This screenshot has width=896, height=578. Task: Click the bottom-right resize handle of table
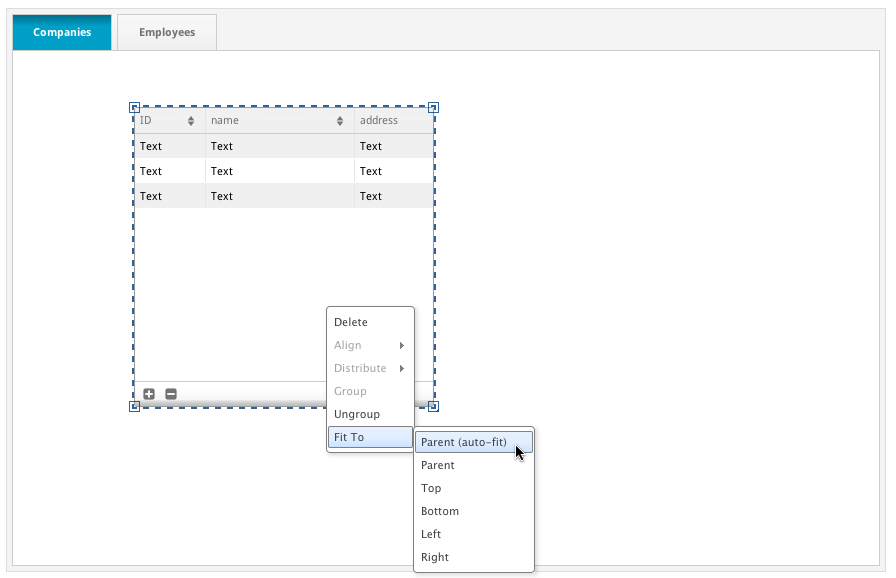[x=433, y=406]
